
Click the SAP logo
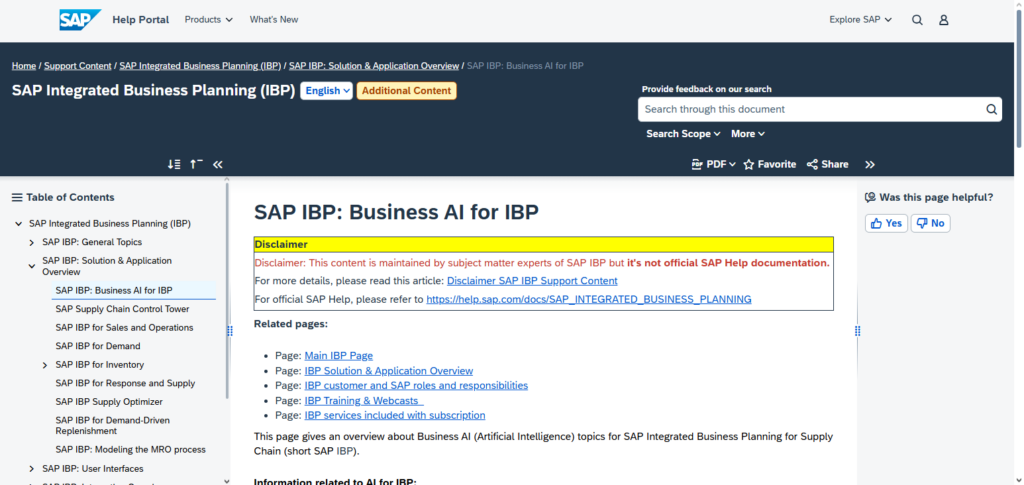(x=80, y=20)
